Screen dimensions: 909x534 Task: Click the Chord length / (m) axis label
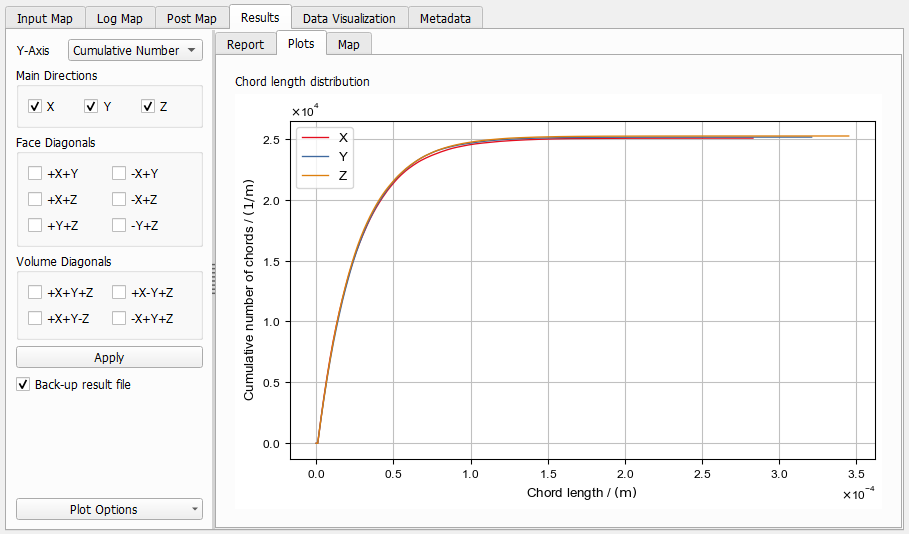(x=582, y=493)
